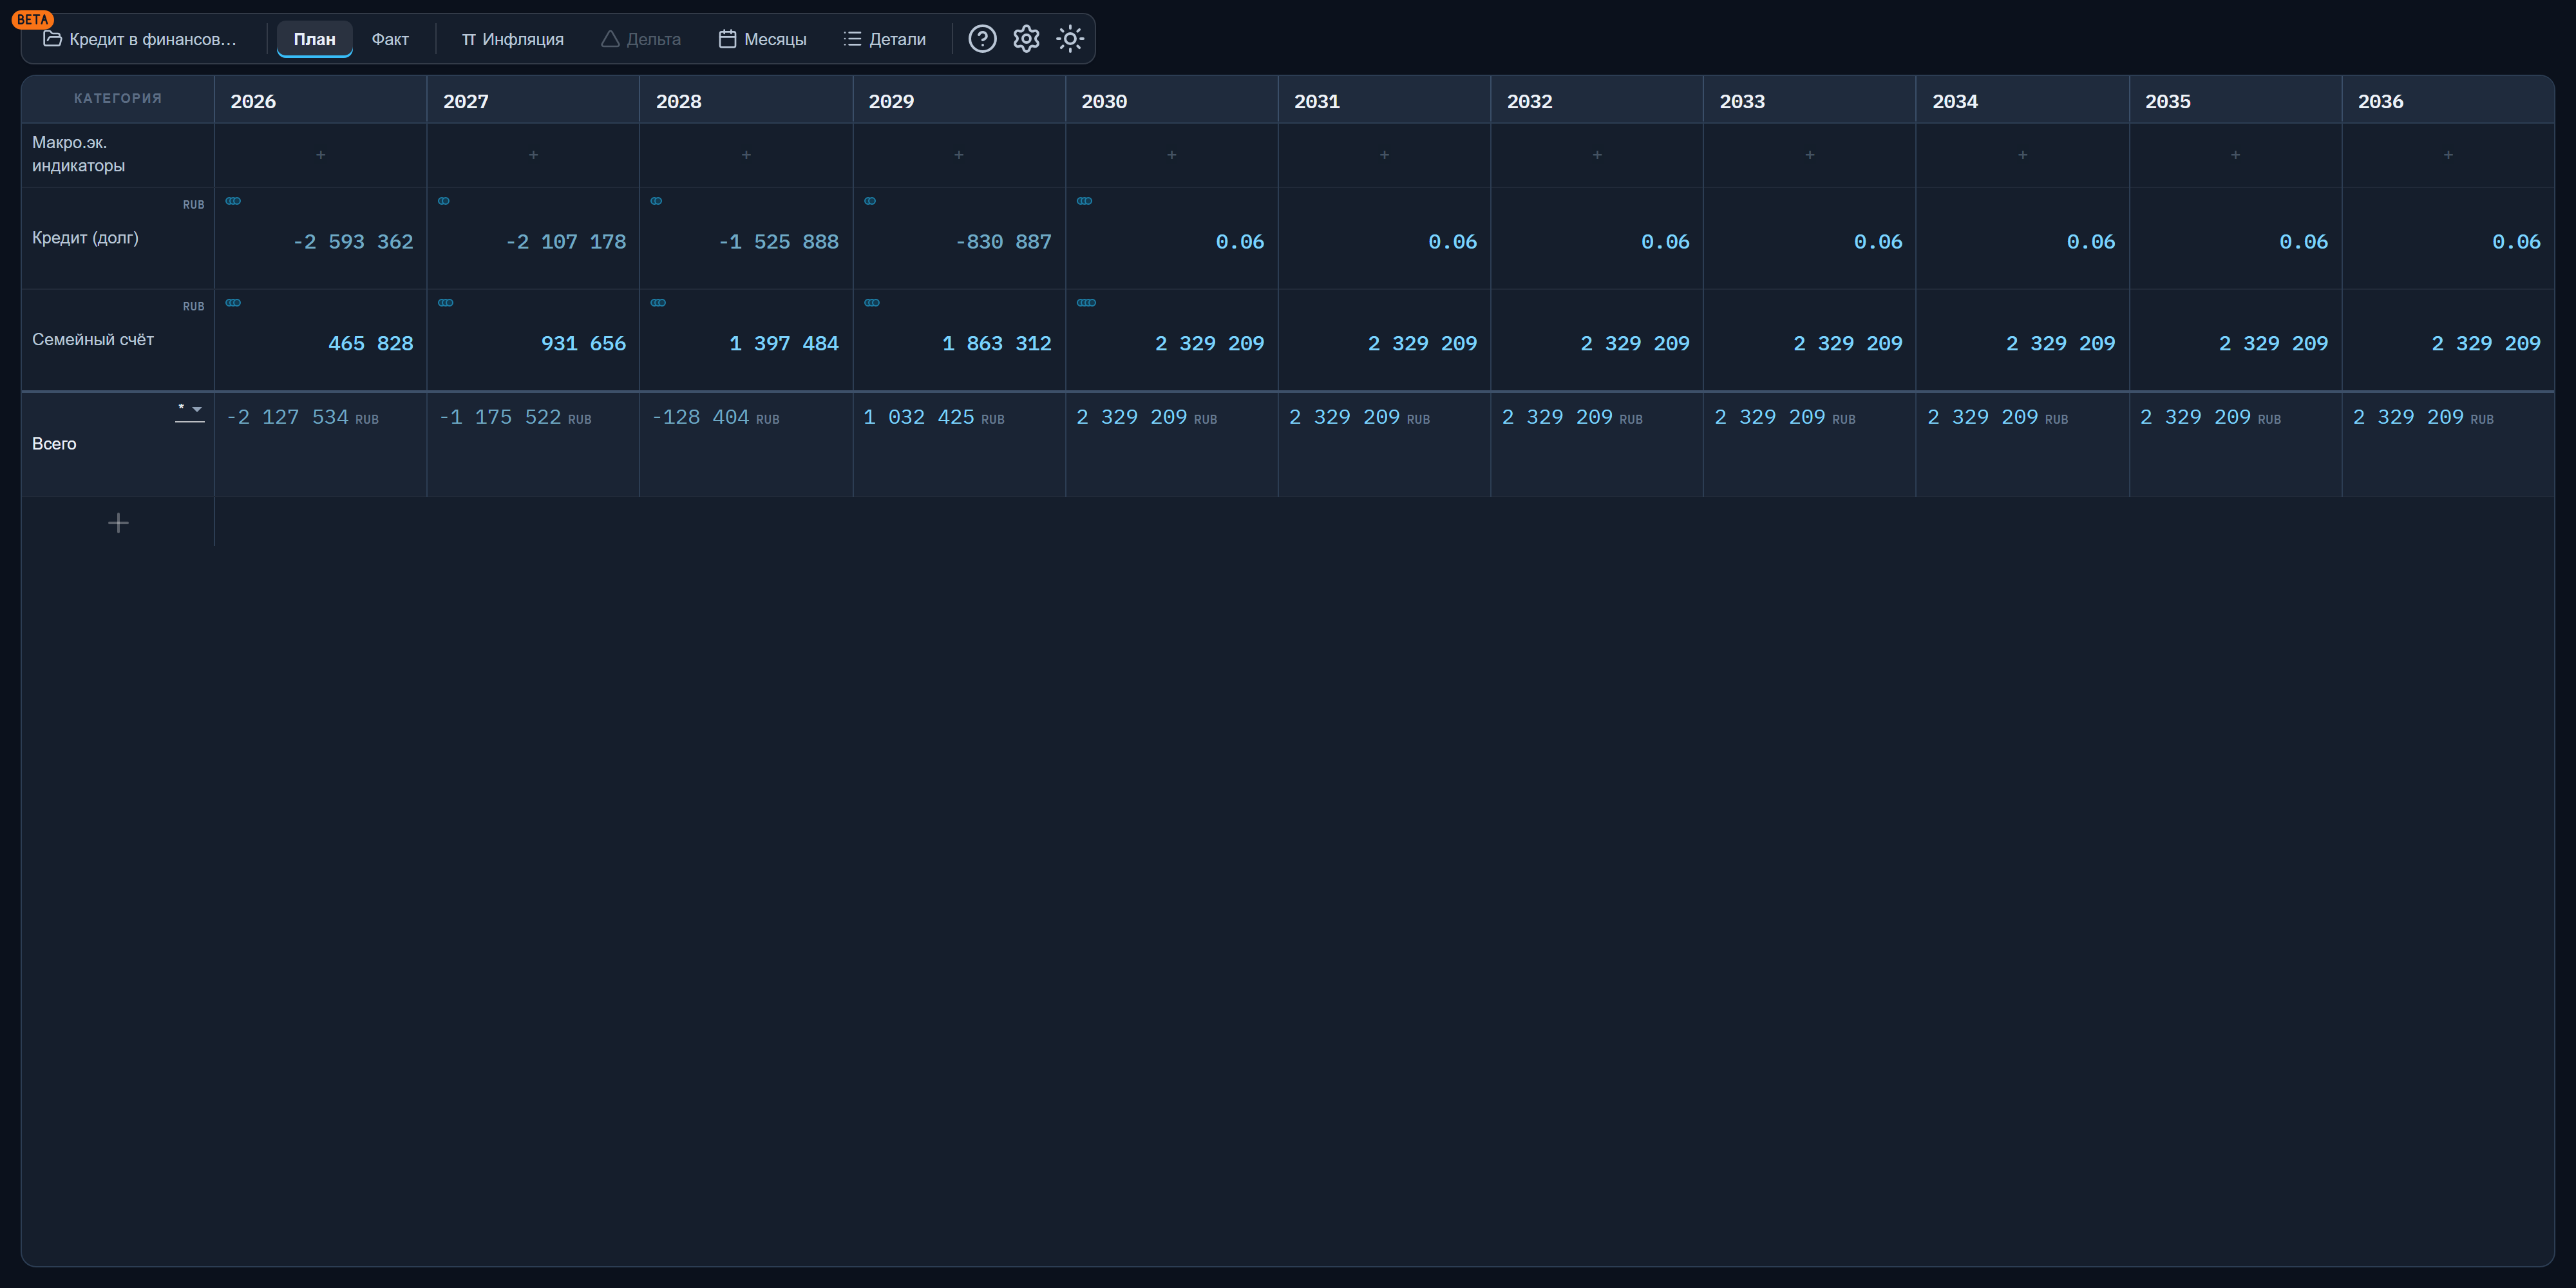The width and height of the screenshot is (2576, 1288).
Task: Click link icon in Семейный счёт 2028 cell
Action: (x=658, y=303)
